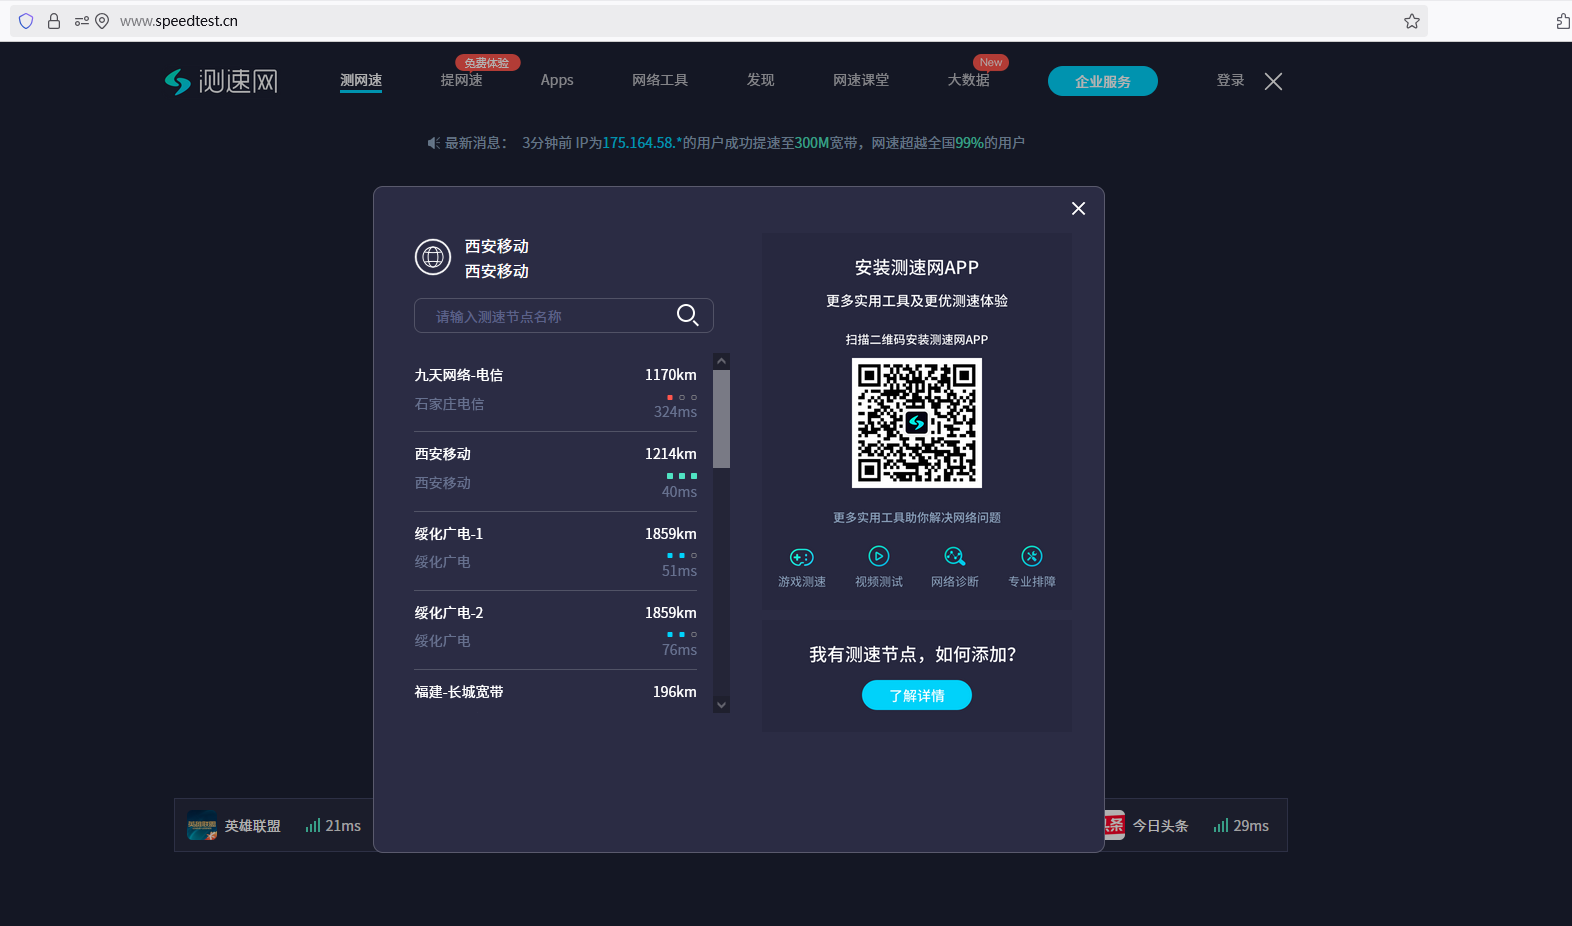Image resolution: width=1572 pixels, height=926 pixels.
Task: Click the professional troubleshooting icon
Action: [1031, 557]
